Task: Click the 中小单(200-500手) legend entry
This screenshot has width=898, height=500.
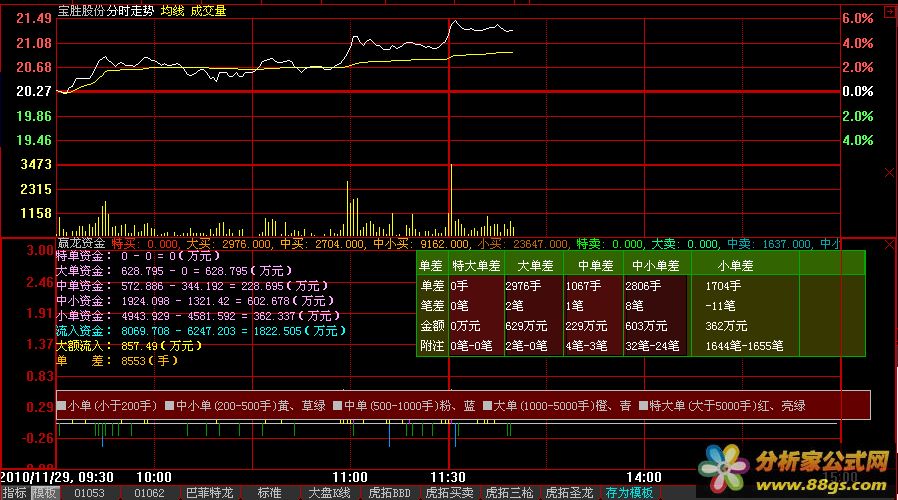Action: coord(245,406)
